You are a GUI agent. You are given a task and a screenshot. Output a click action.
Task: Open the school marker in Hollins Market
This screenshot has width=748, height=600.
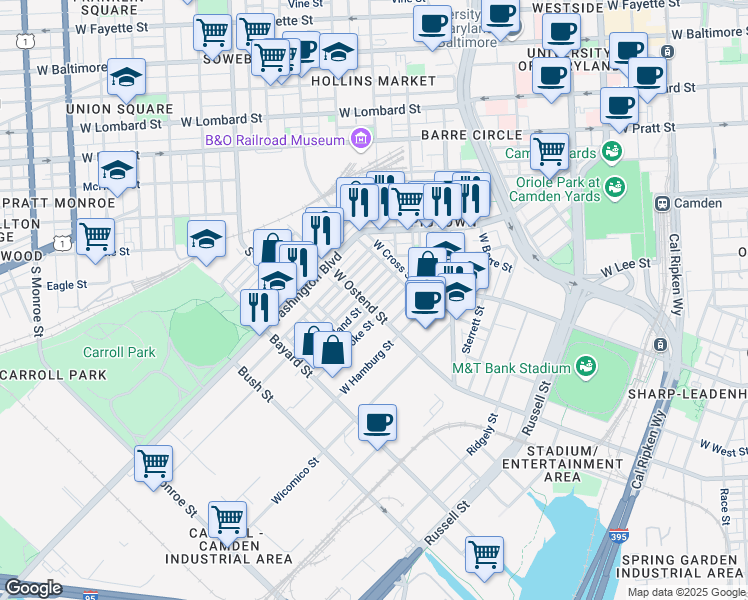click(338, 54)
